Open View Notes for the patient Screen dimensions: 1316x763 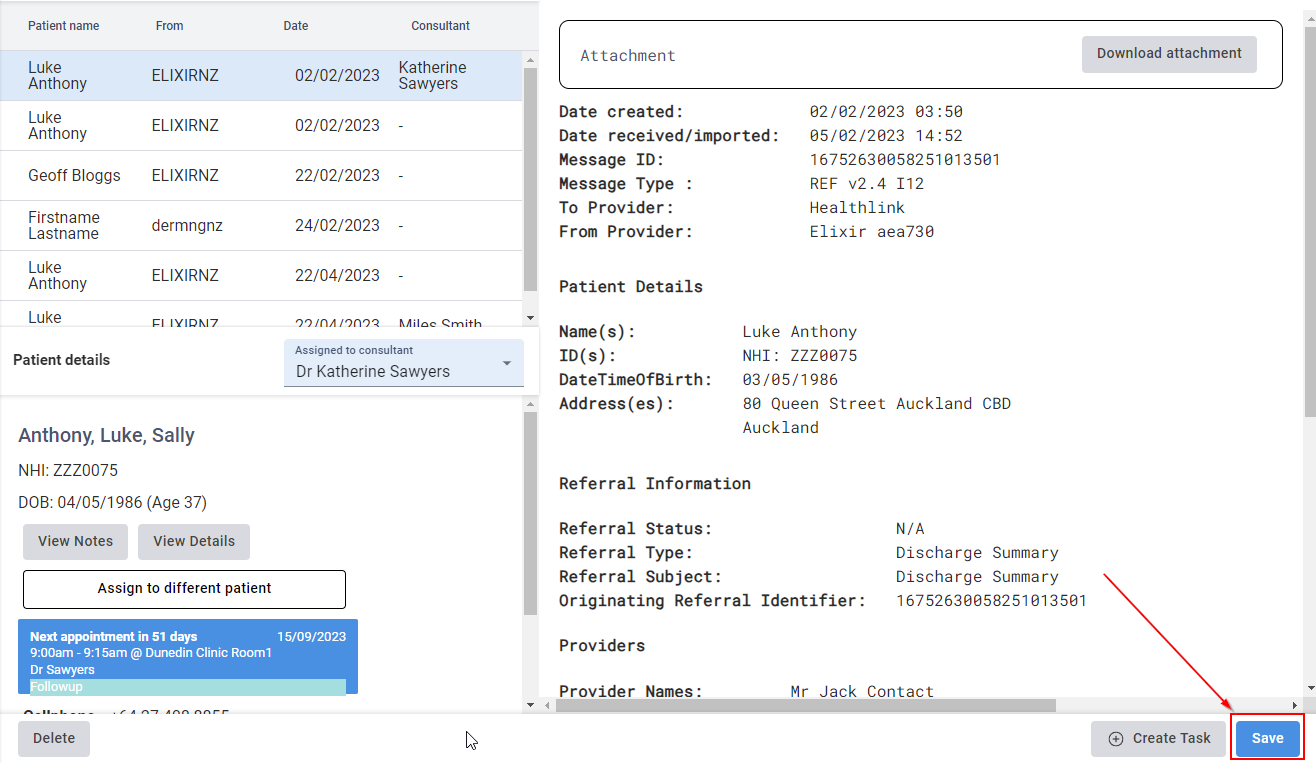(75, 542)
